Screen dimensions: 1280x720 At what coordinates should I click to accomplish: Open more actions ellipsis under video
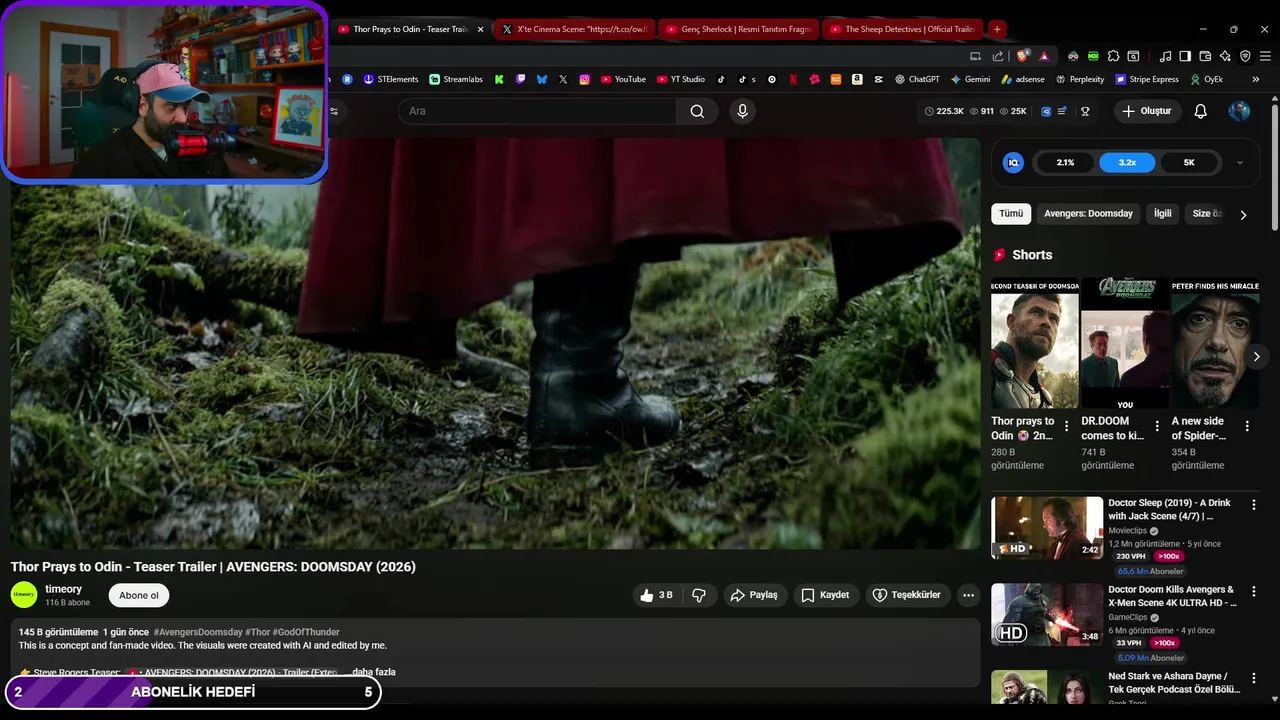point(968,595)
